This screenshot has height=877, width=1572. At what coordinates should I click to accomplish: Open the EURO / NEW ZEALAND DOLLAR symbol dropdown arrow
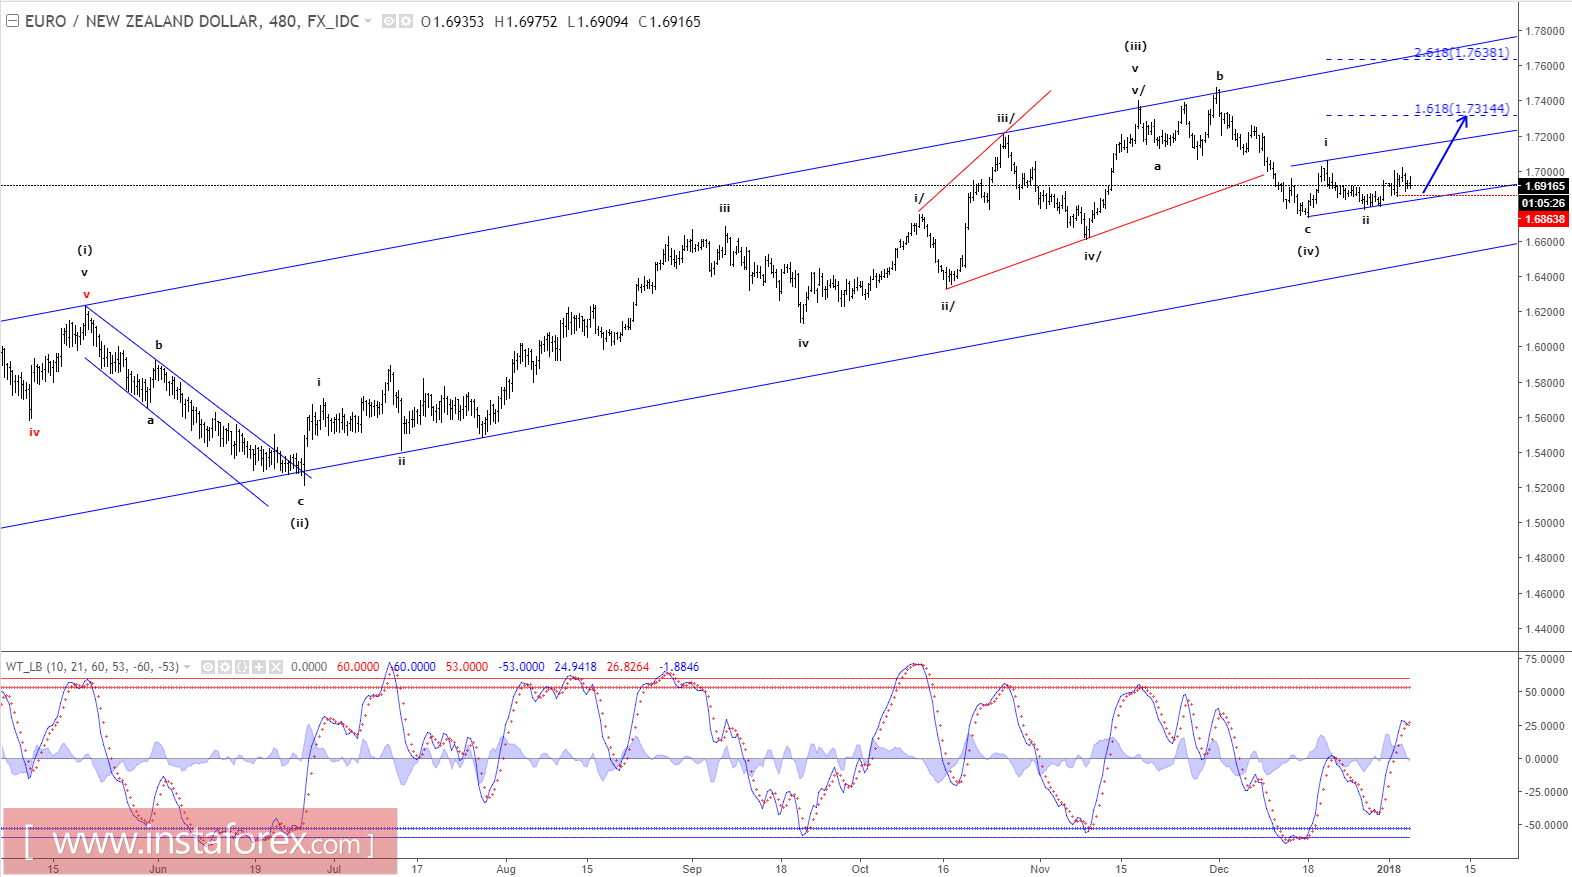[x=368, y=21]
